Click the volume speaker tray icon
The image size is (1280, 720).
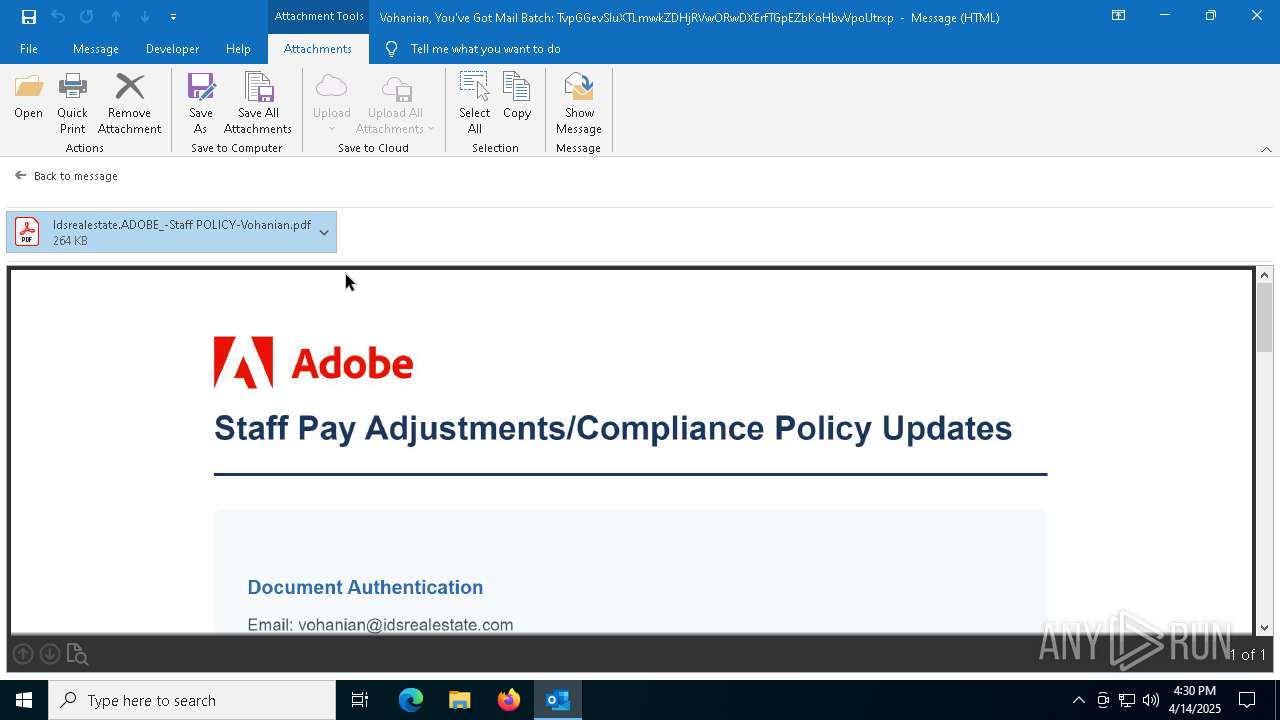tap(1151, 700)
